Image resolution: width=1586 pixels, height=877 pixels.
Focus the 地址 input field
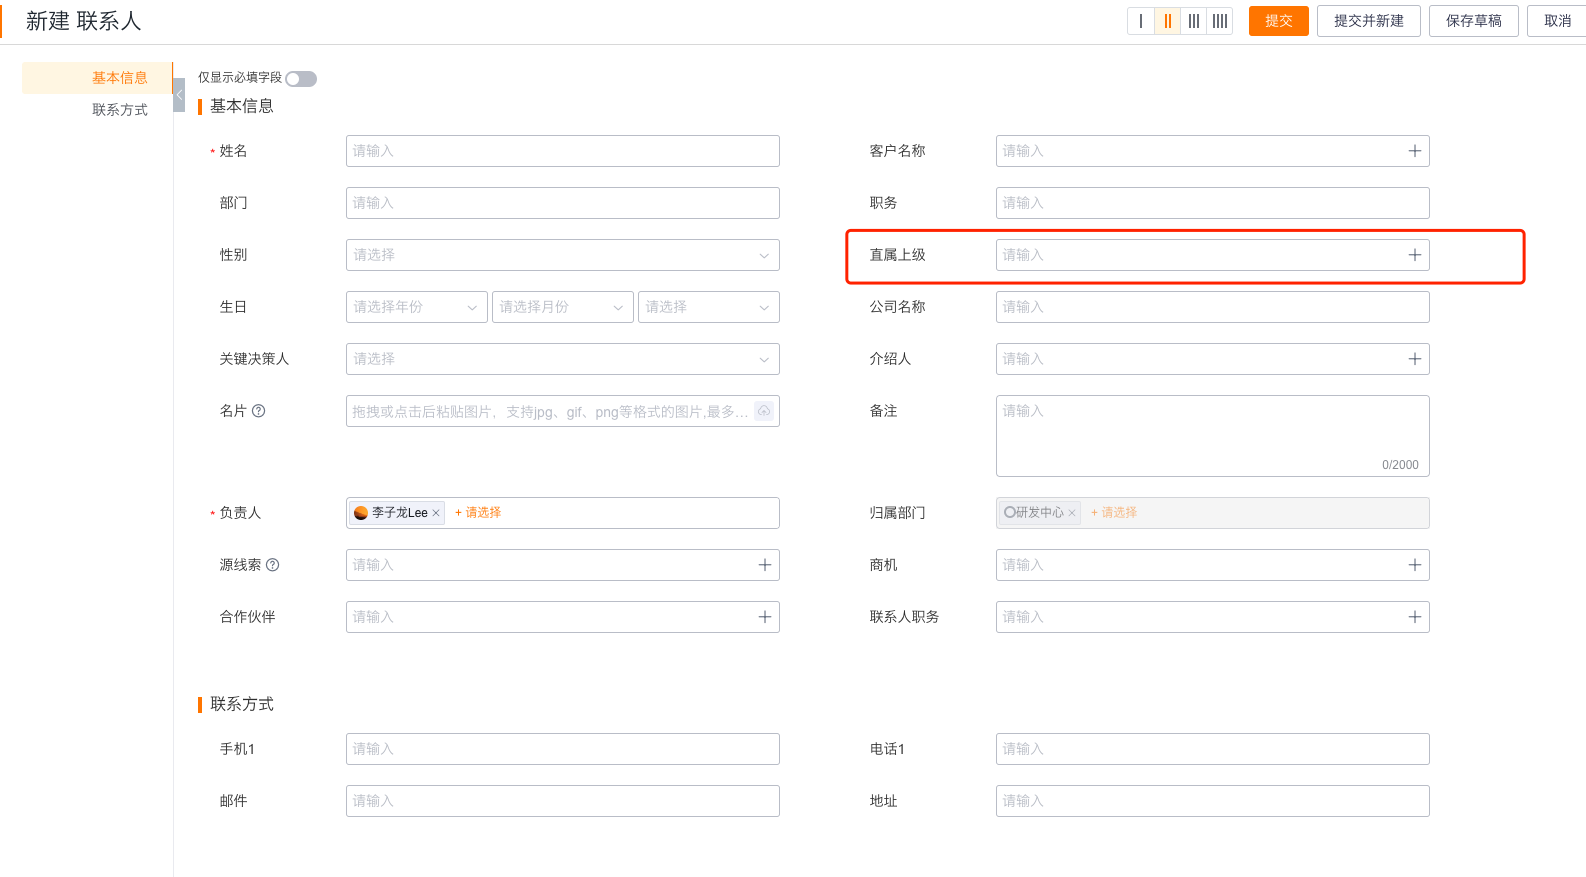coord(1213,801)
